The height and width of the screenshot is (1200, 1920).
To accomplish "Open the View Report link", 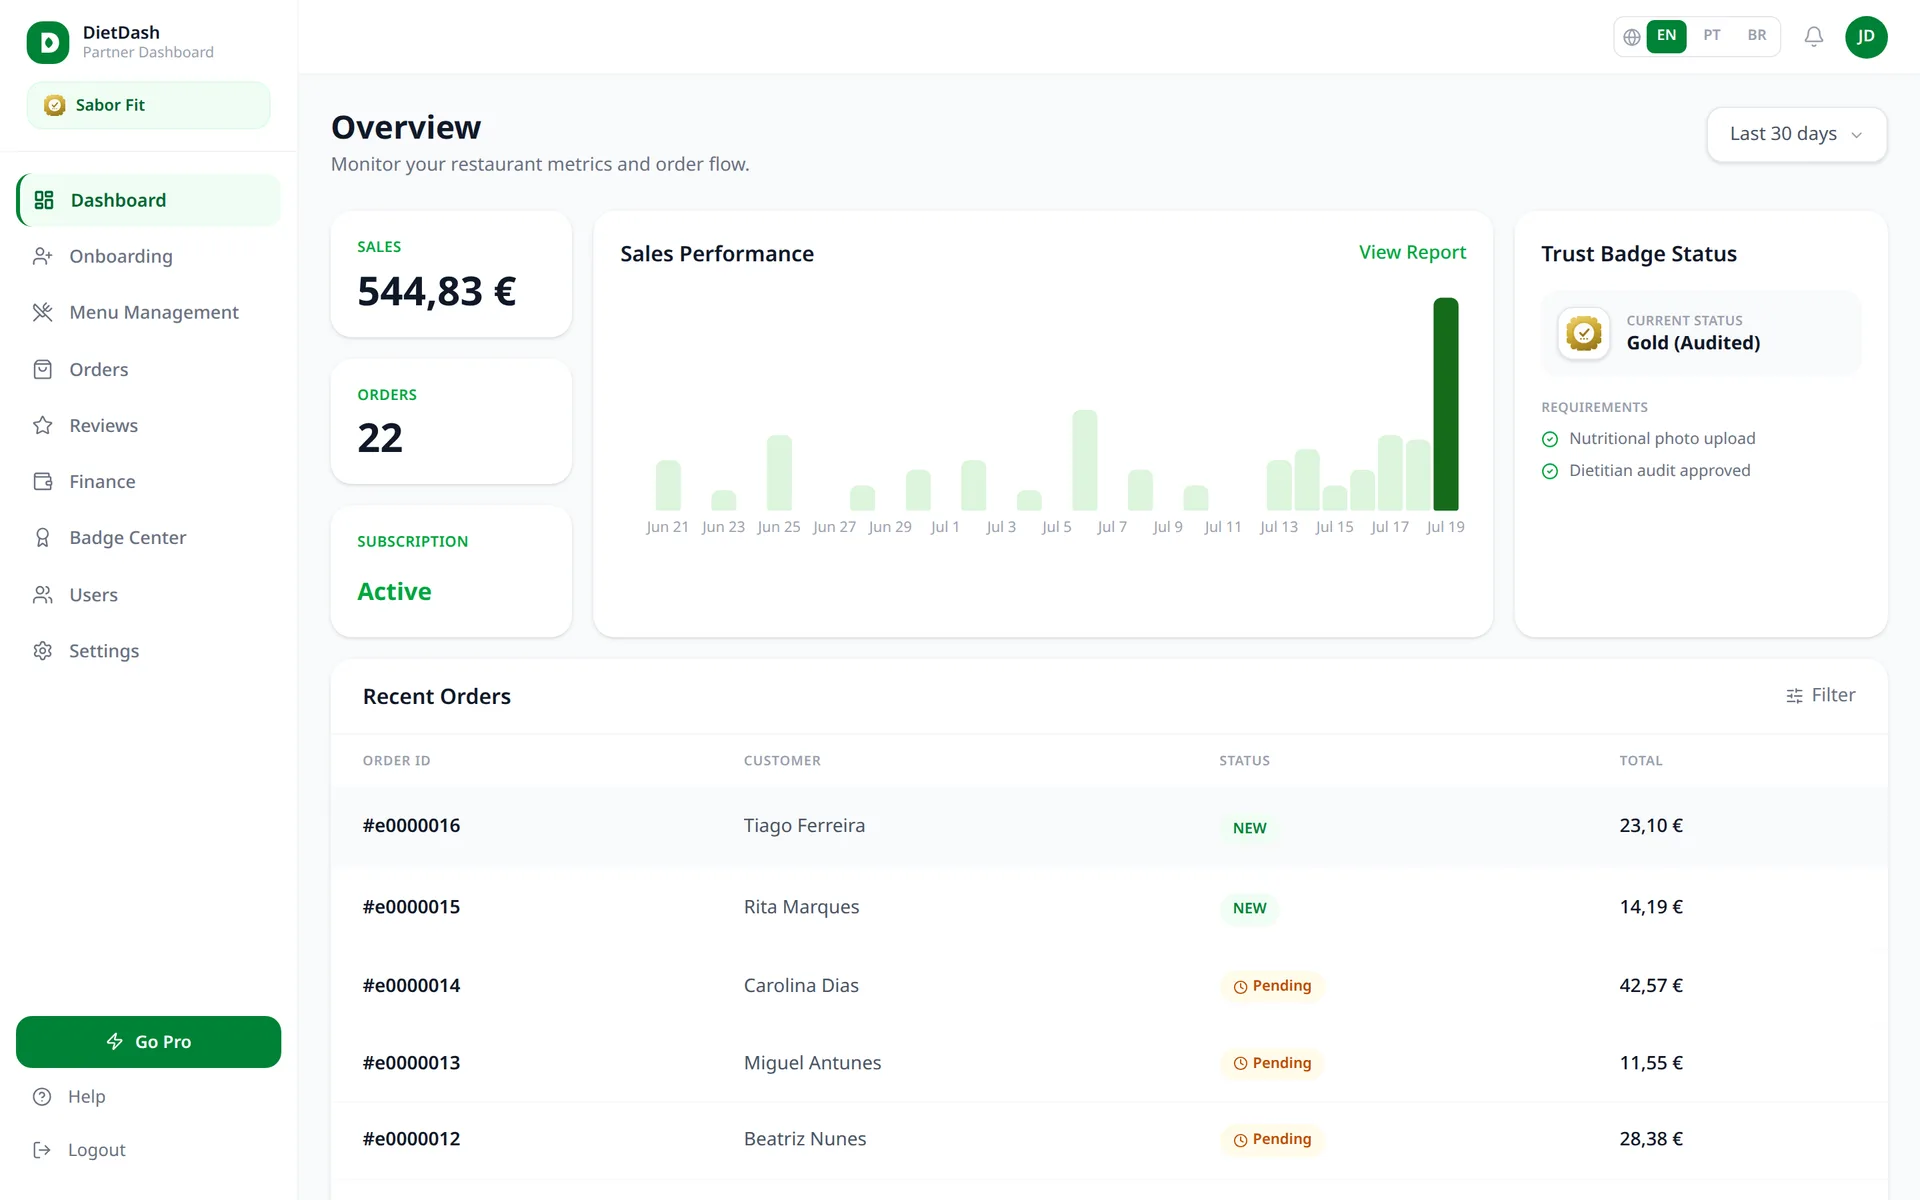I will click(1412, 253).
